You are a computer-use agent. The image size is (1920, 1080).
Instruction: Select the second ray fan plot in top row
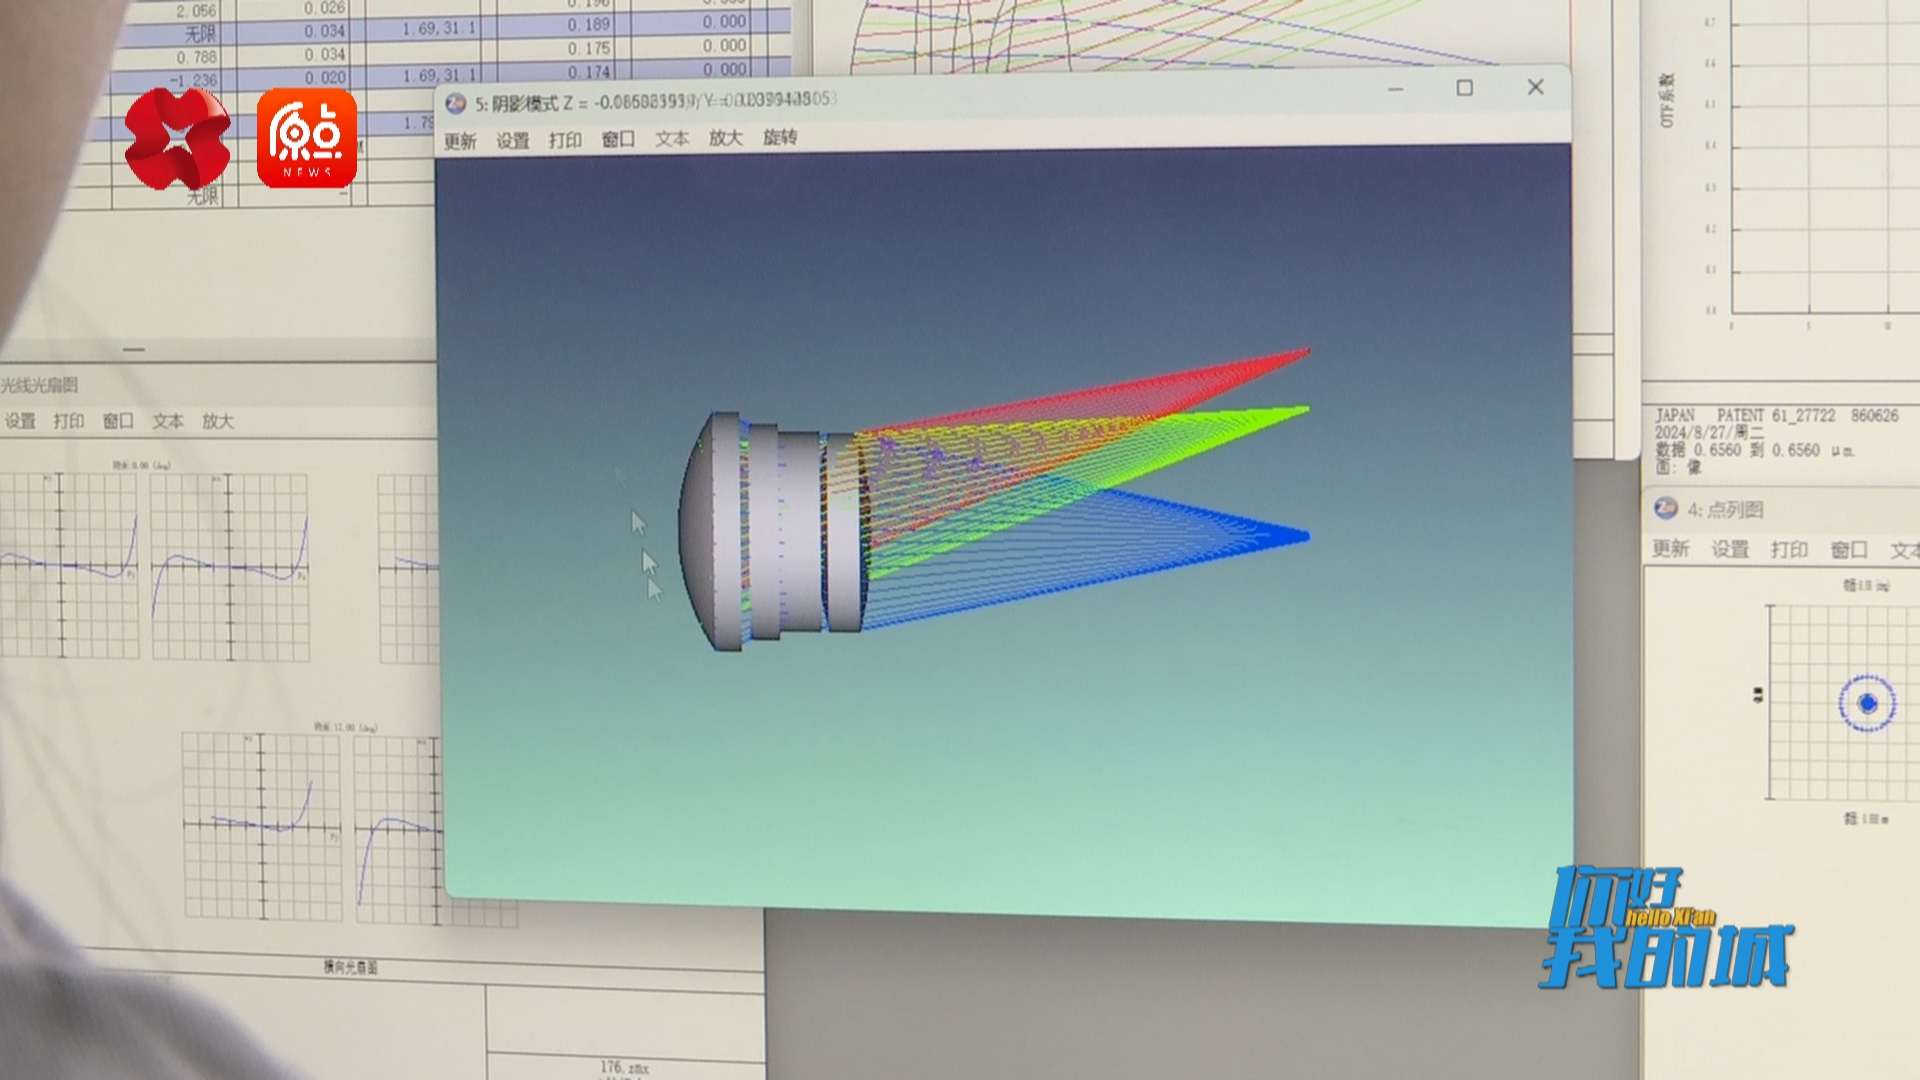[x=230, y=566]
